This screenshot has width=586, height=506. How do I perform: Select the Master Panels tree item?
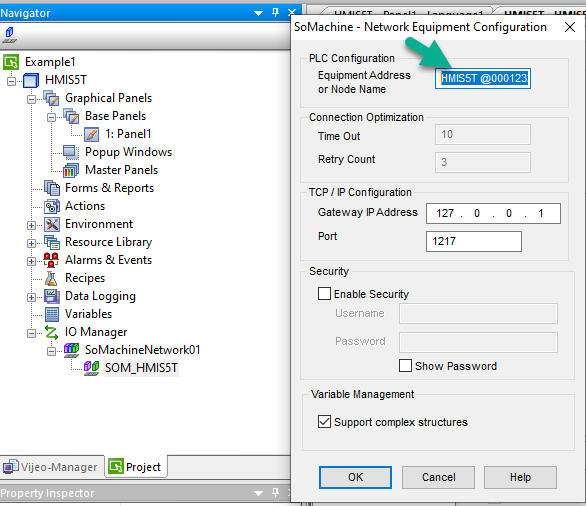pos(121,170)
